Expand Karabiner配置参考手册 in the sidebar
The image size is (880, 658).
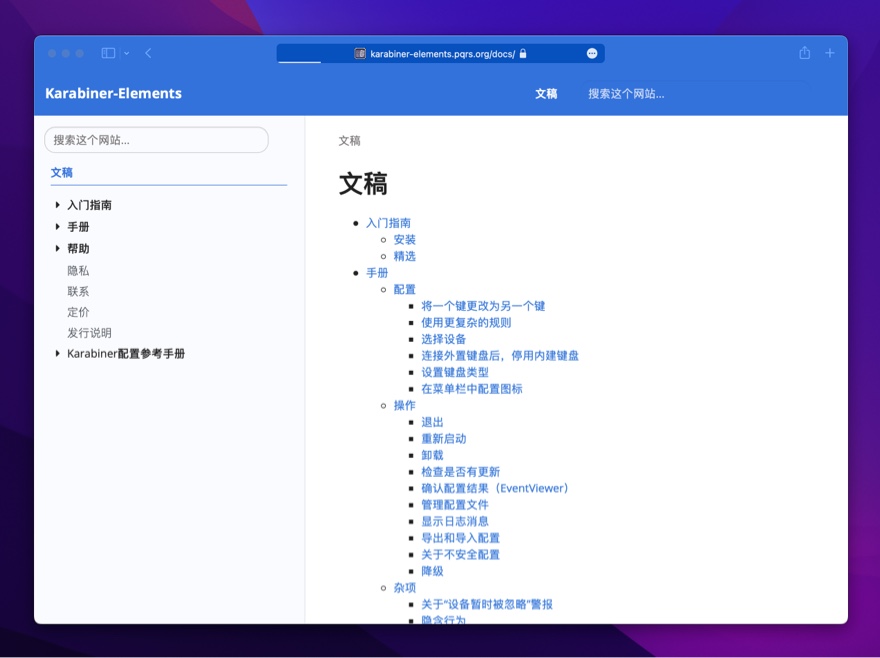tap(59, 353)
